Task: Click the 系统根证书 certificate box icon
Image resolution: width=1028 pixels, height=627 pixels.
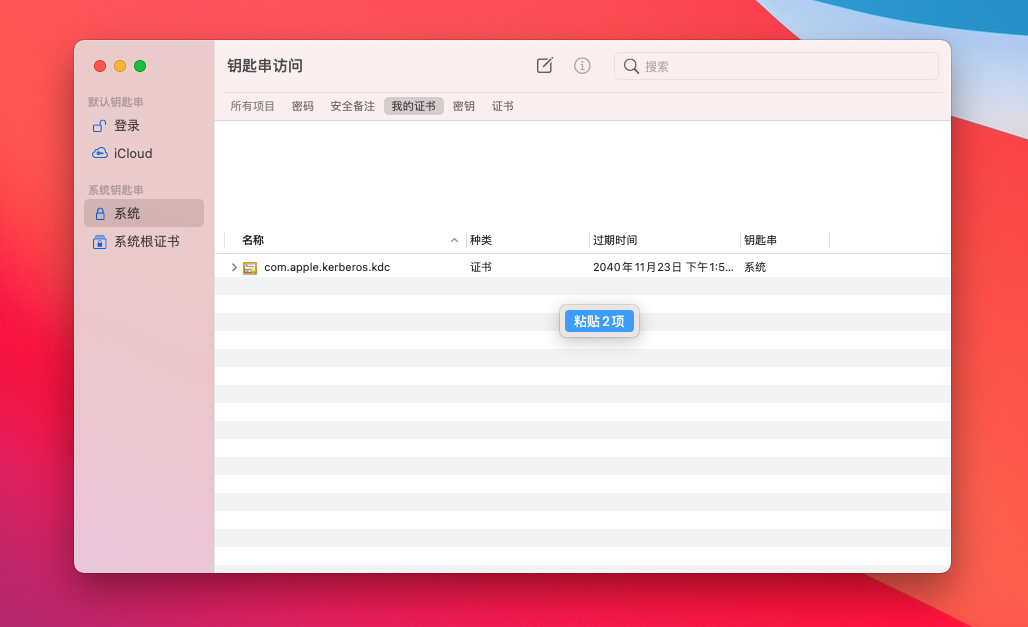Action: tap(99, 242)
